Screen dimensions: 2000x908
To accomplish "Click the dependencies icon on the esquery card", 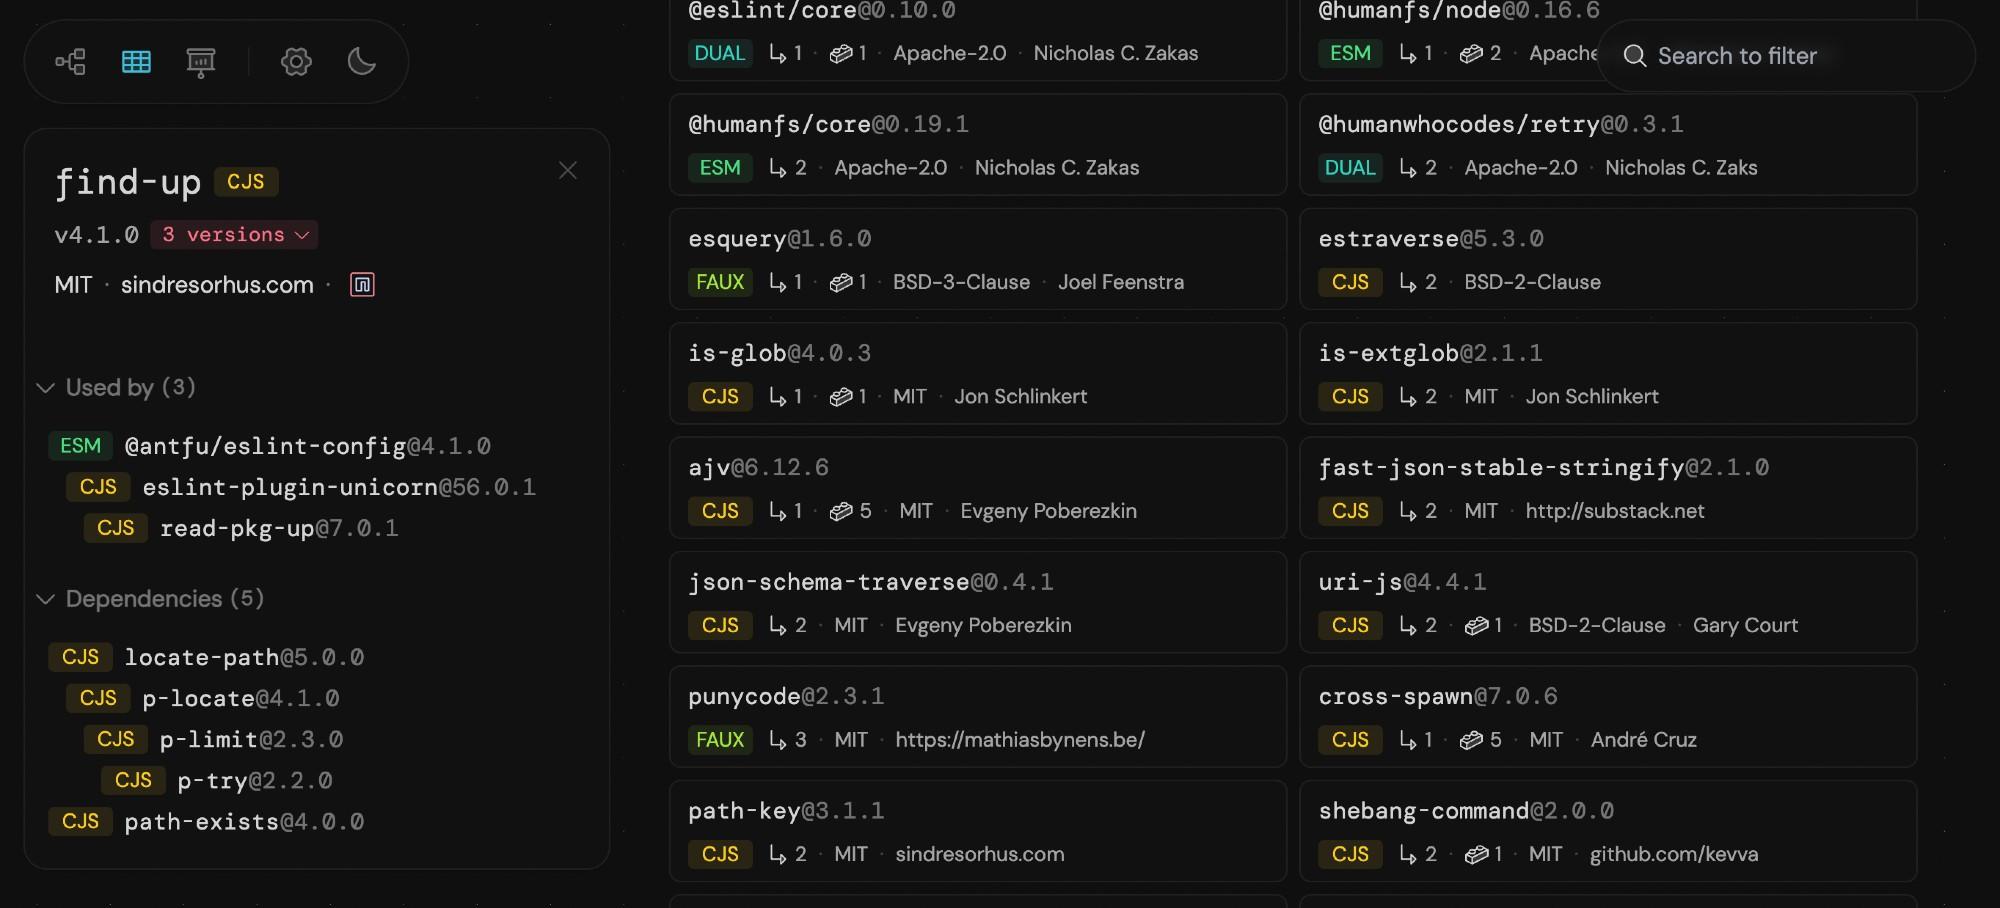I will click(841, 283).
